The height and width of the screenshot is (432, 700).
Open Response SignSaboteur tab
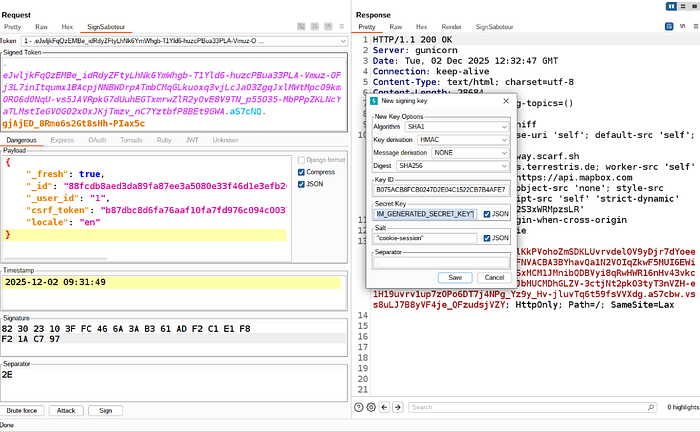494,27
